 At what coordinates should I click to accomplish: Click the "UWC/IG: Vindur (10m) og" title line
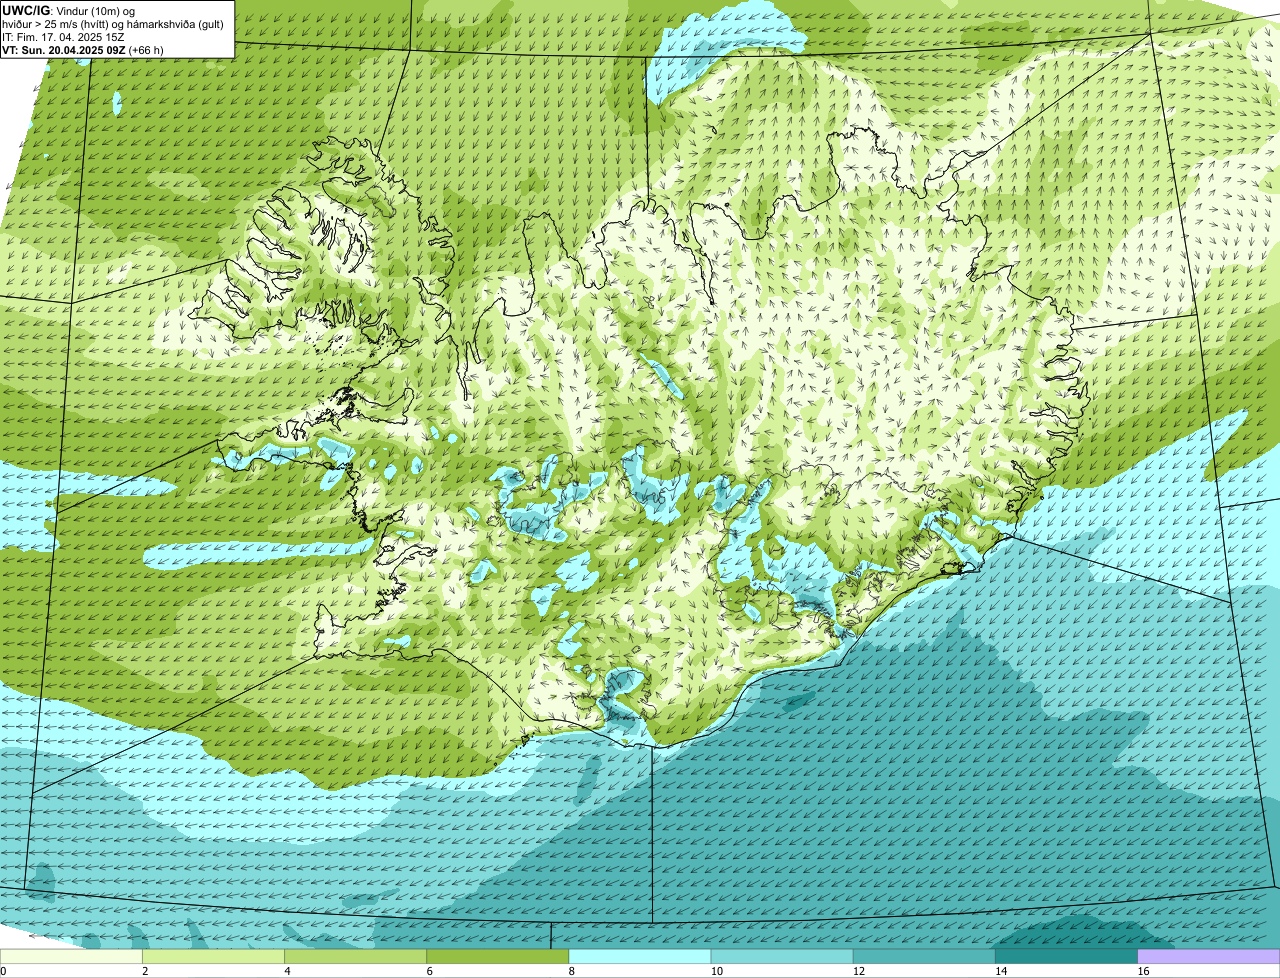pyautogui.click(x=69, y=10)
